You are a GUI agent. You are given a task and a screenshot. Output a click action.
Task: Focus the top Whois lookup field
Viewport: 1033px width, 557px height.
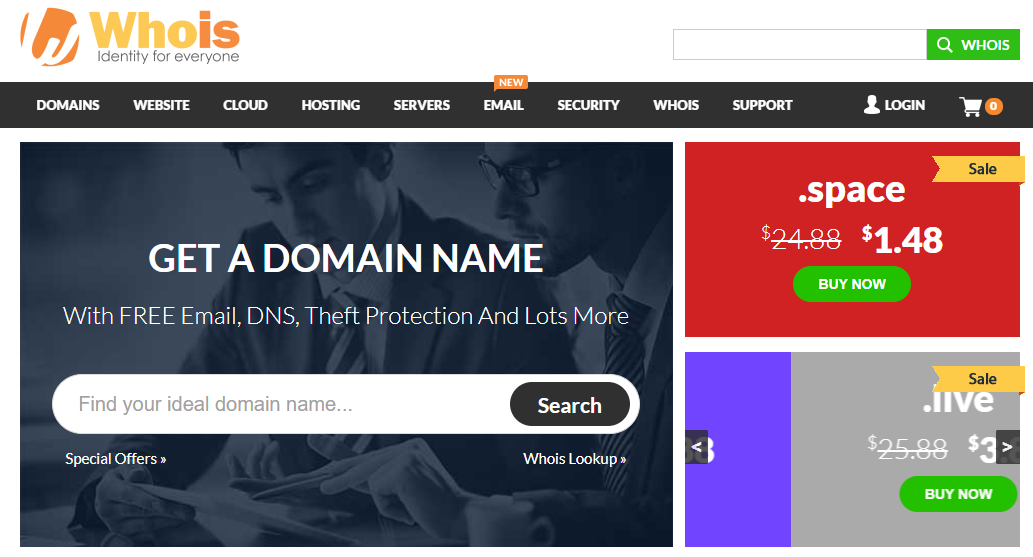(800, 45)
